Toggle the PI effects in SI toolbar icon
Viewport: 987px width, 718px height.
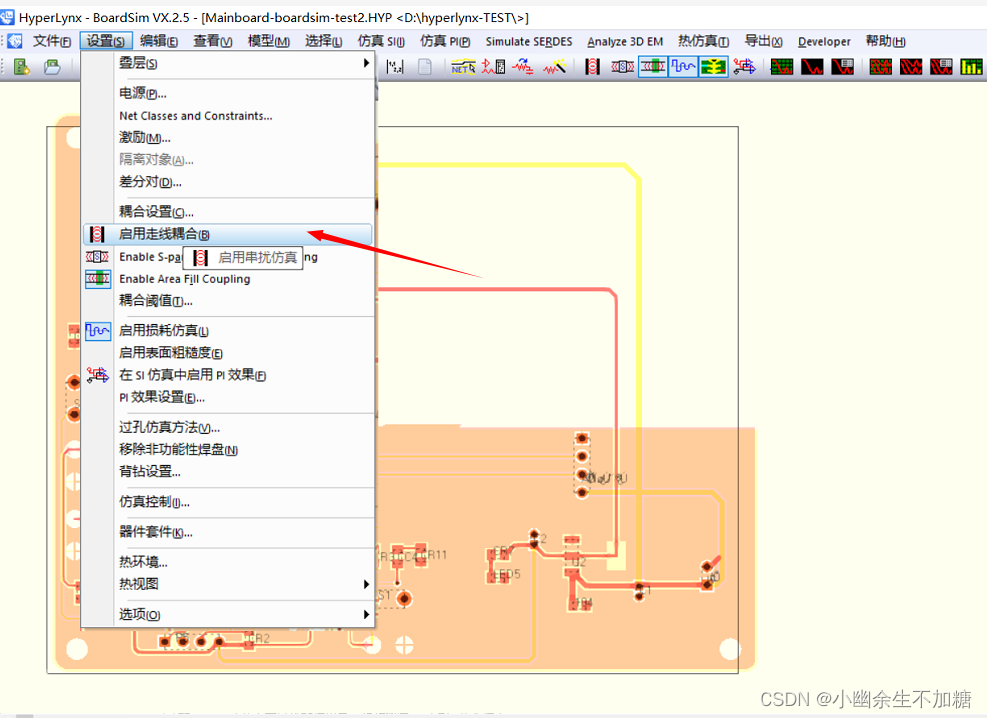pos(744,67)
